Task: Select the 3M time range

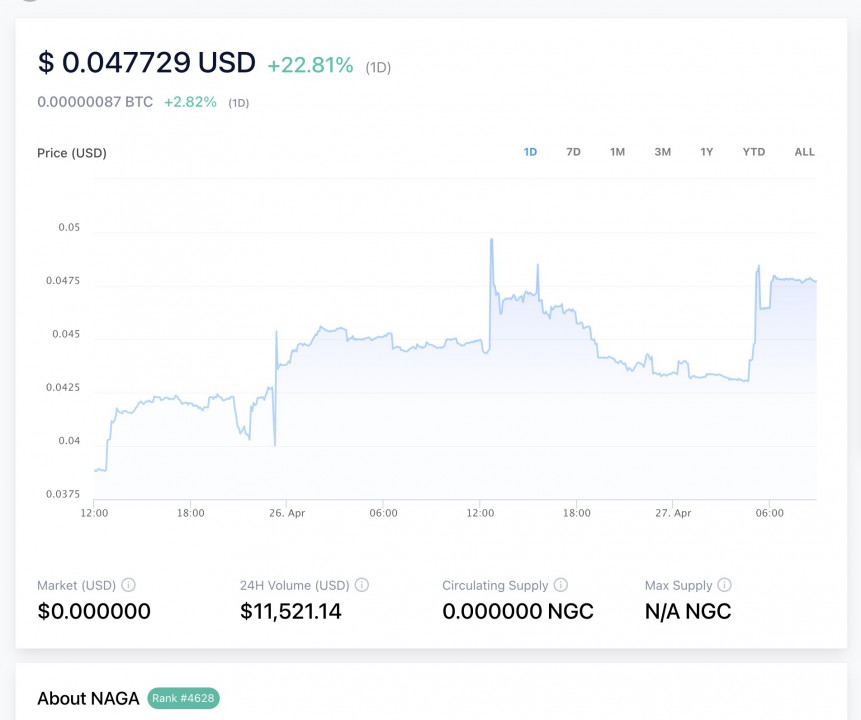Action: click(662, 152)
